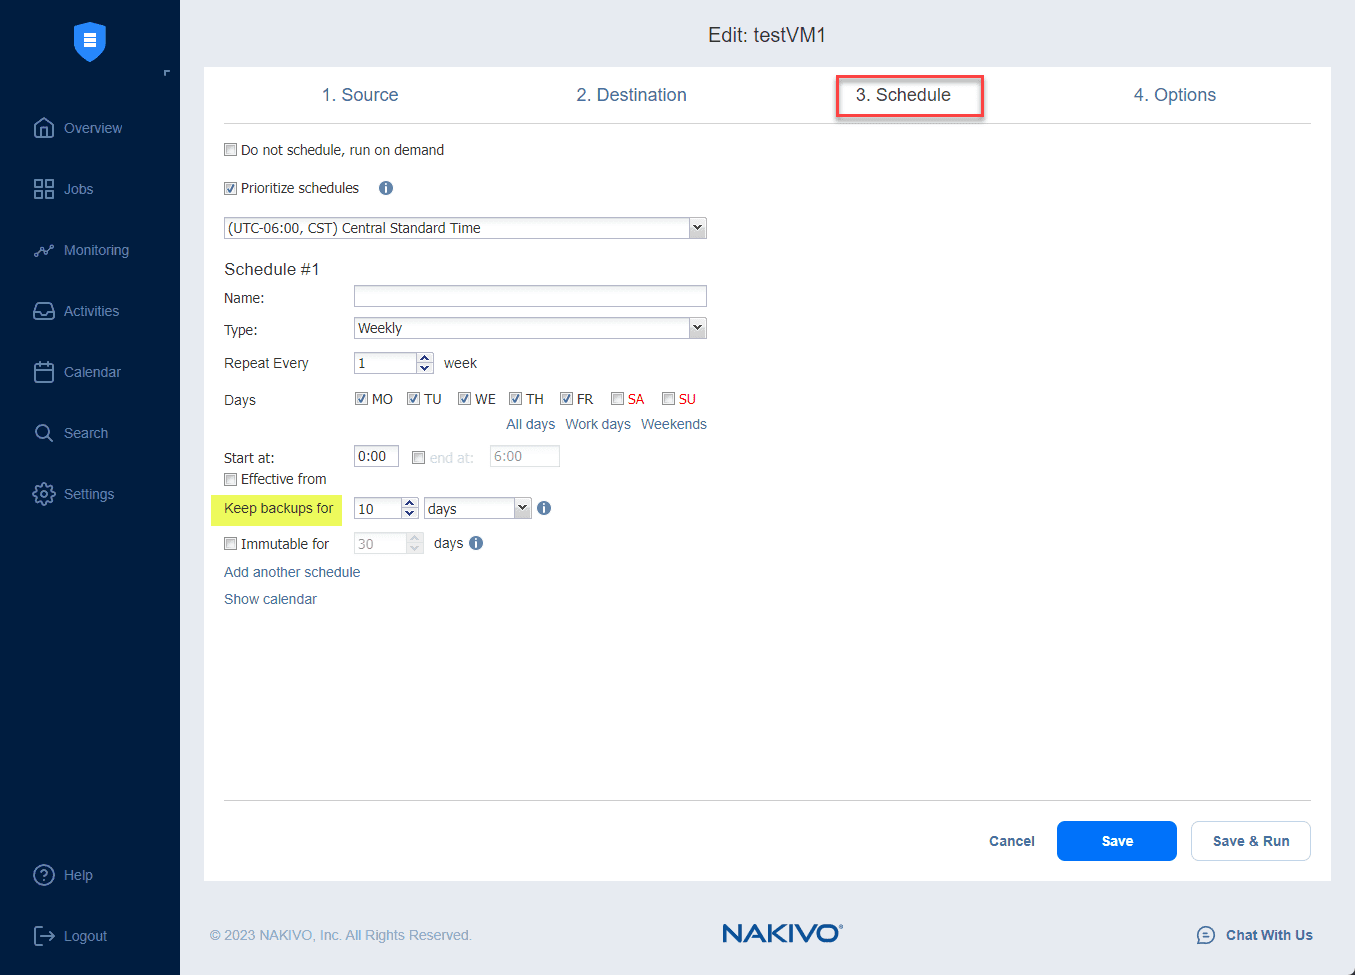
Task: Click the Monitoring graph icon
Action: pos(44,250)
